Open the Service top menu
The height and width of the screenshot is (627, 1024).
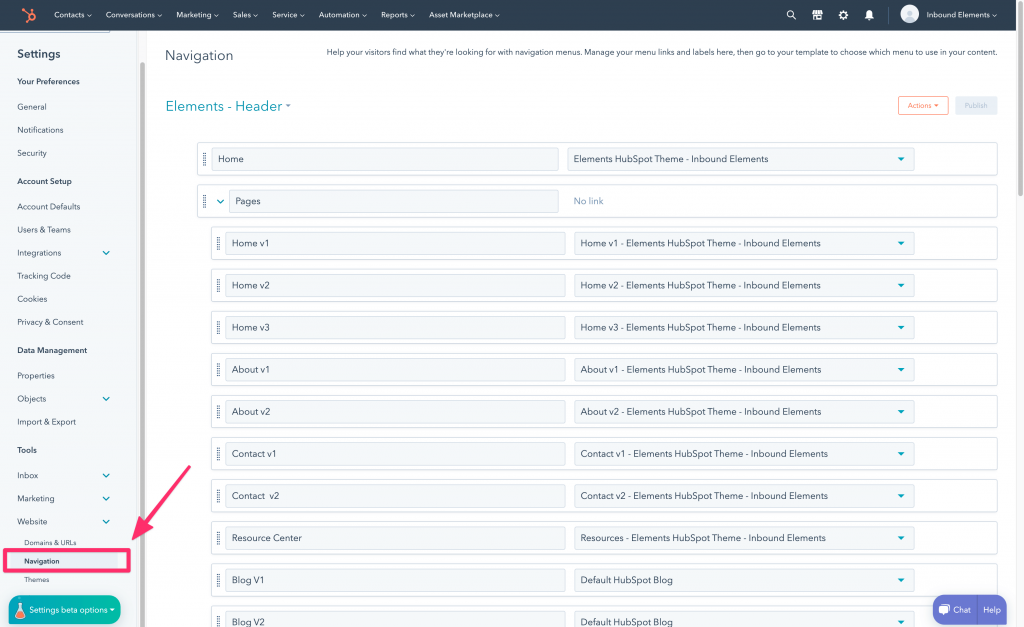[288, 14]
